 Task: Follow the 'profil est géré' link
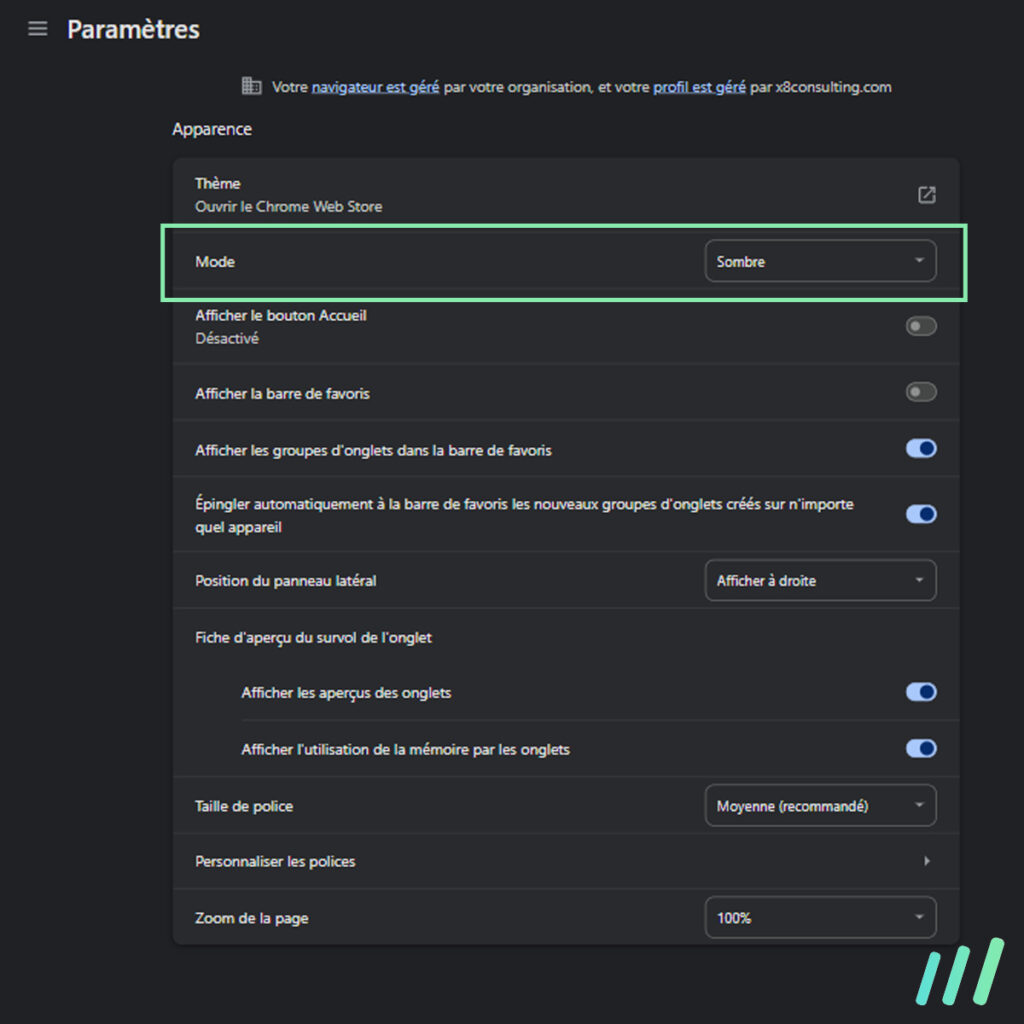[x=699, y=87]
